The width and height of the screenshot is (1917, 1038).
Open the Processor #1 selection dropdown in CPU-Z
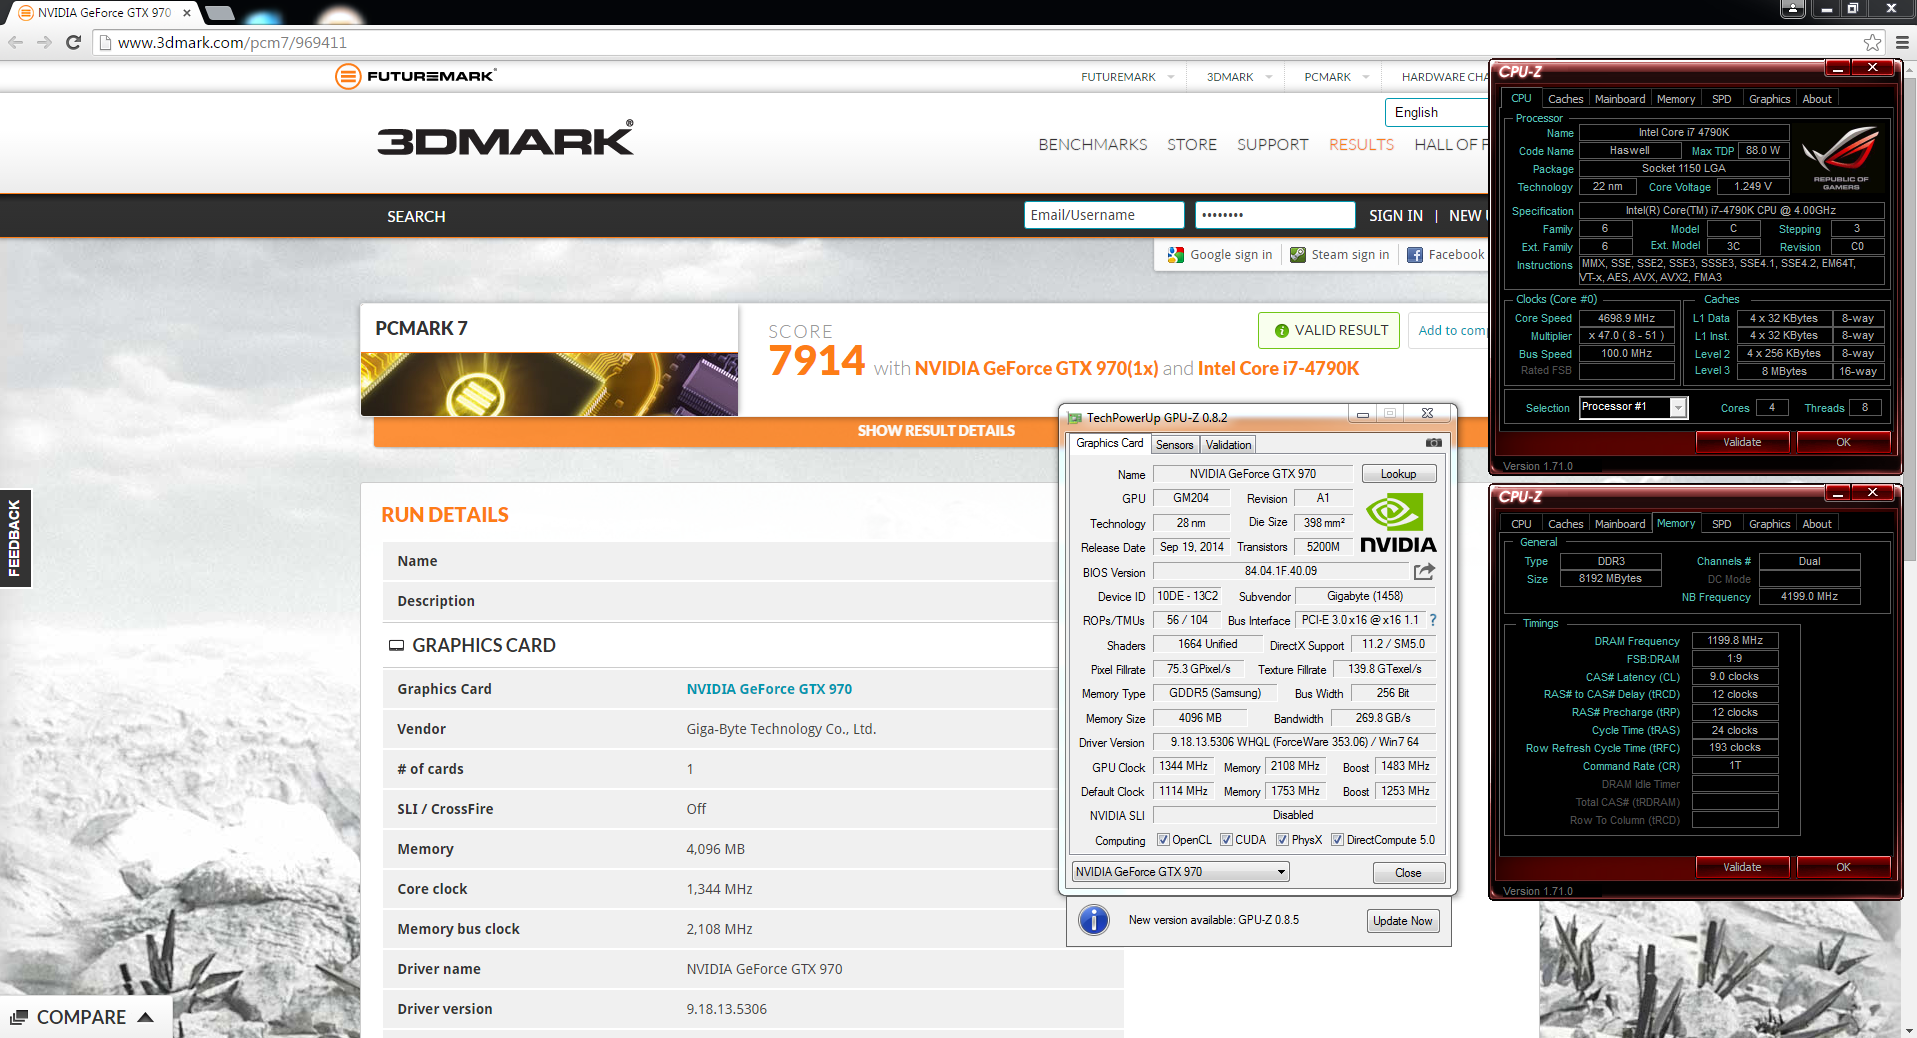[x=1633, y=407]
